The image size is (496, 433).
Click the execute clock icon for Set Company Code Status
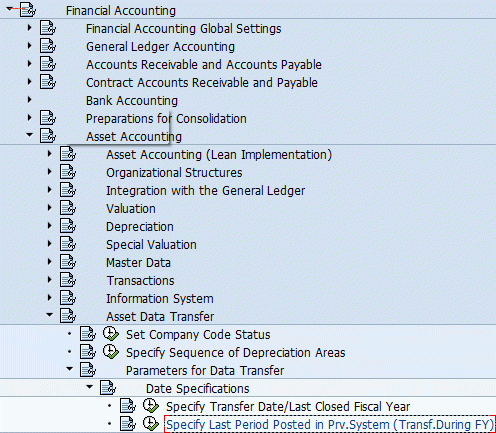pyautogui.click(x=111, y=334)
